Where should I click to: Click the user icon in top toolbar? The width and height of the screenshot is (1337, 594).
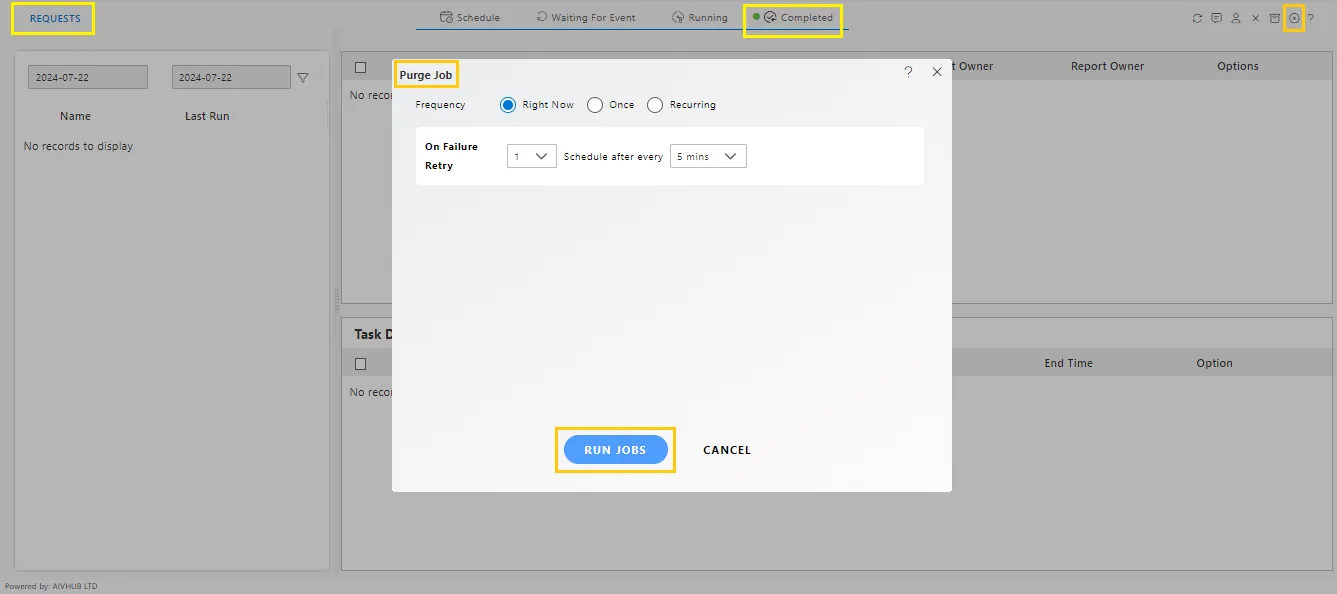click(x=1236, y=18)
